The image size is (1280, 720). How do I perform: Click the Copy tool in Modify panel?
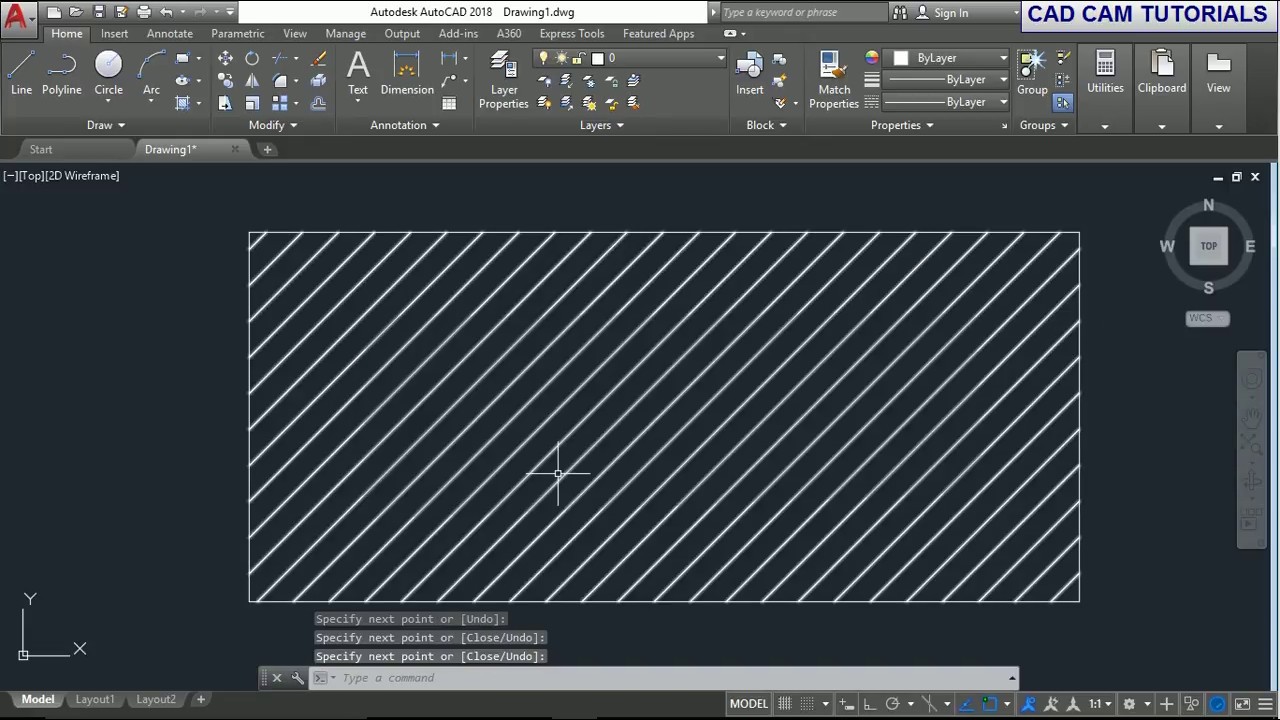[225, 81]
